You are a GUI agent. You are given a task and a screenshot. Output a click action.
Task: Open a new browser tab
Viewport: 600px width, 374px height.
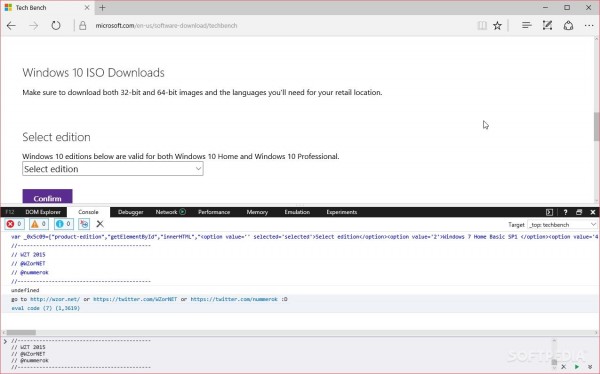point(102,7)
